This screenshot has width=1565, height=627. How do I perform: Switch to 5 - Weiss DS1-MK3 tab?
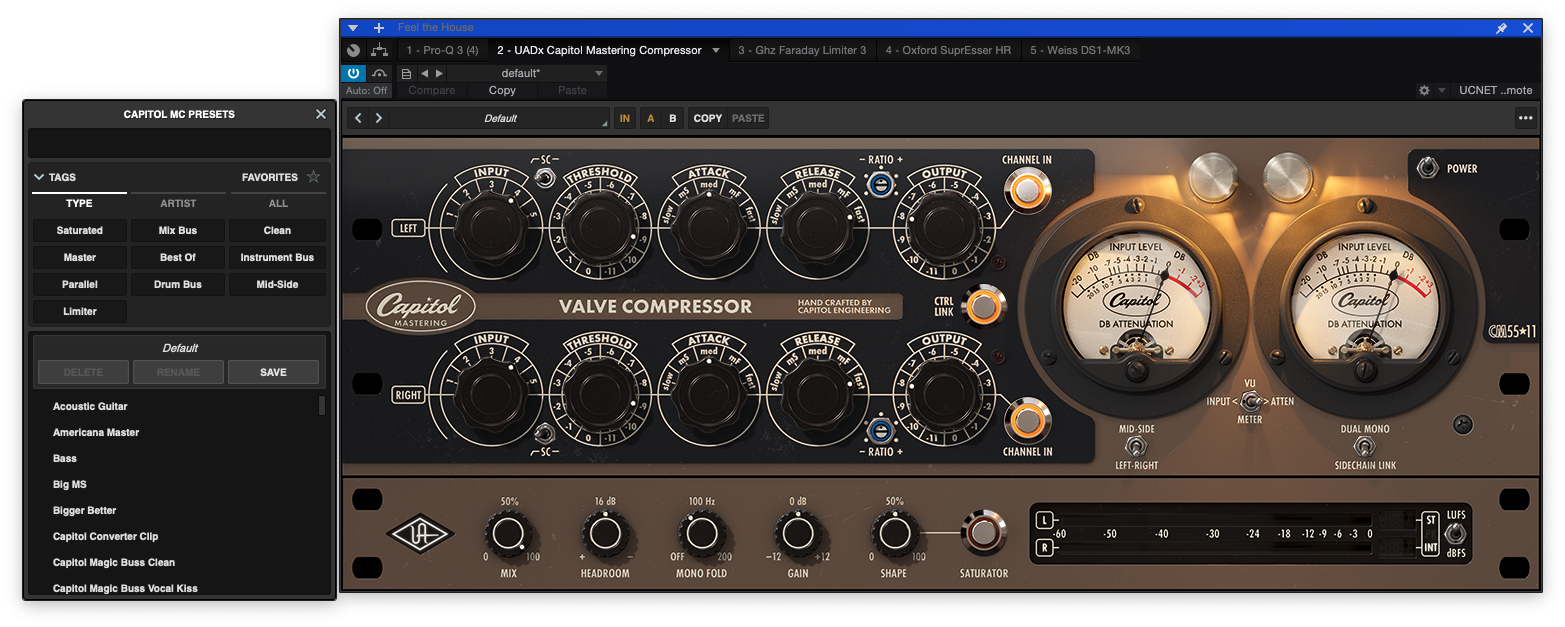coord(1080,50)
